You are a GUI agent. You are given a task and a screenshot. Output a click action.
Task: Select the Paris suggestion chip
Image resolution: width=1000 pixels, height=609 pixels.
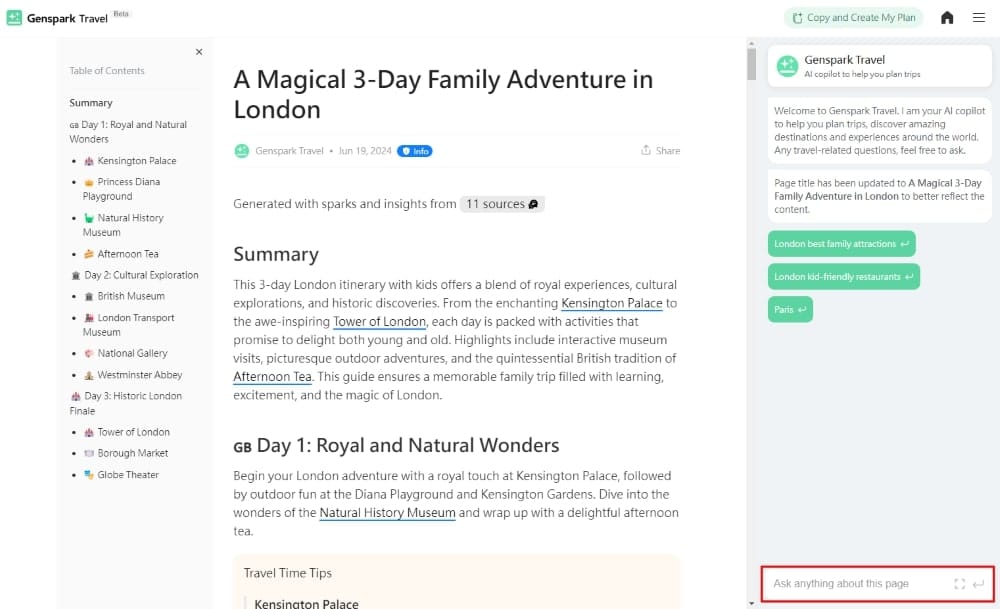click(790, 310)
